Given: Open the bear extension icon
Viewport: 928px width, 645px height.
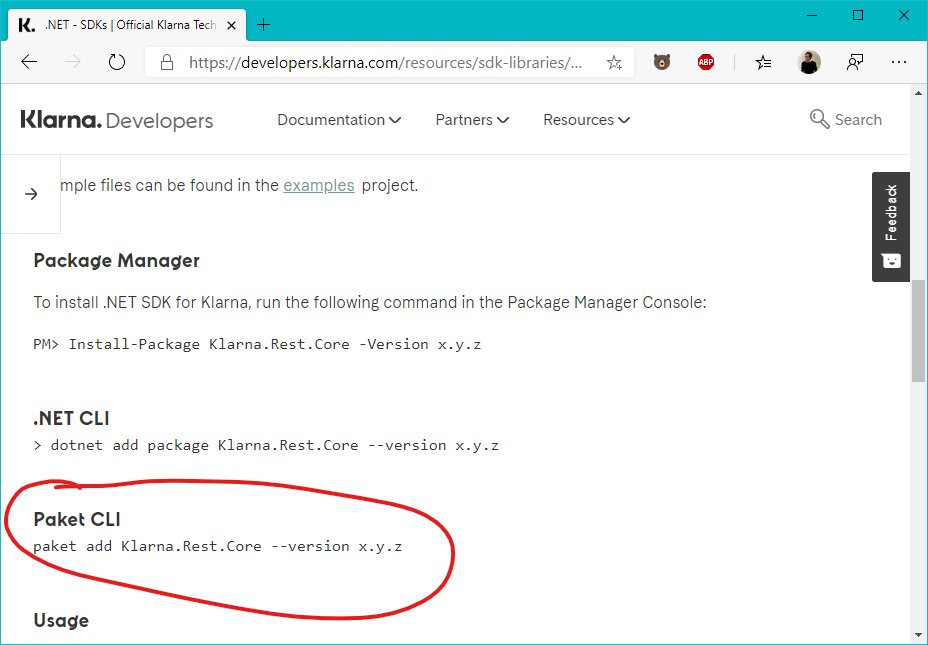Looking at the screenshot, I should click(662, 62).
